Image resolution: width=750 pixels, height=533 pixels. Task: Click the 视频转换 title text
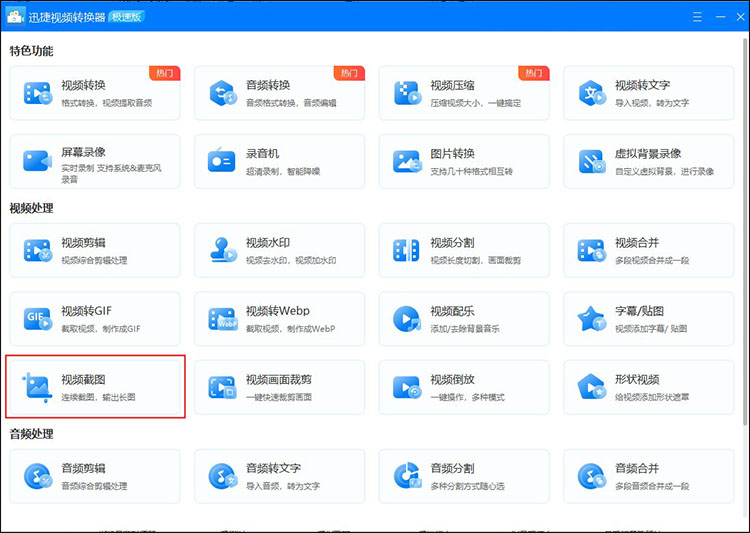coord(83,85)
